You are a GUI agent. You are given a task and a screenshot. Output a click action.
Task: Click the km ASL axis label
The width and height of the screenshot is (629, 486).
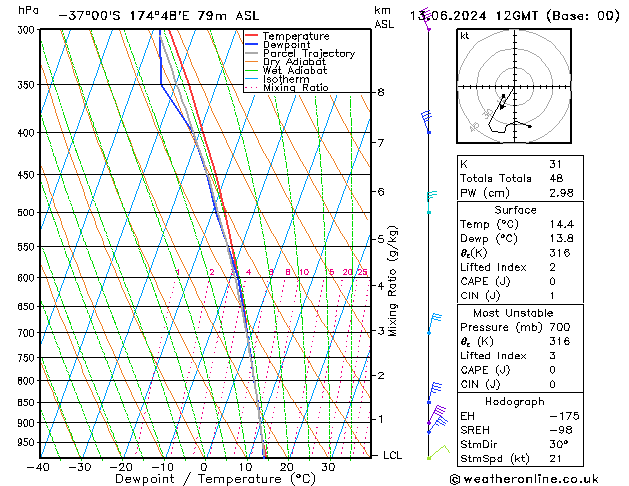coord(384,17)
